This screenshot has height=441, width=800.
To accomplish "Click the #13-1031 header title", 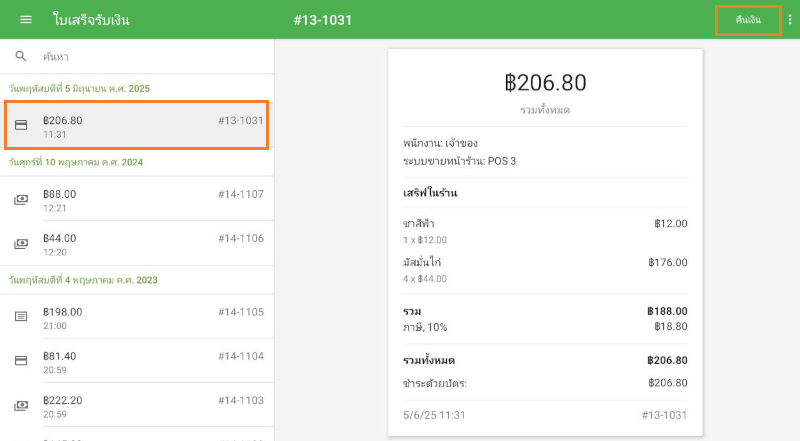I will coord(322,20).
